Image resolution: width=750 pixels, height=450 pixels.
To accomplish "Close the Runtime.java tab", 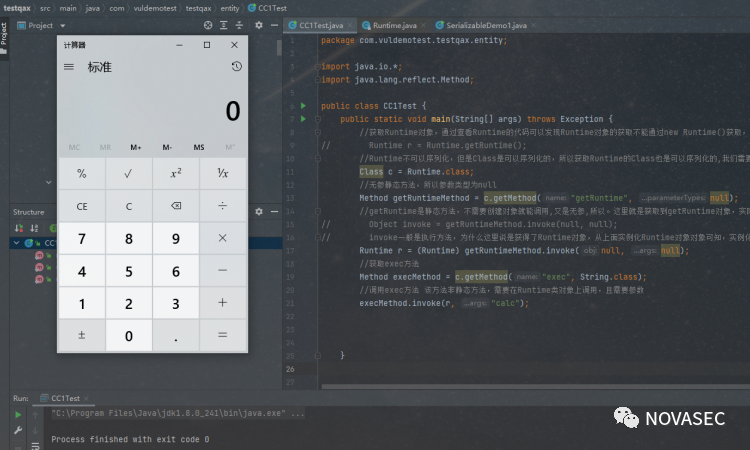I will [x=423, y=25].
